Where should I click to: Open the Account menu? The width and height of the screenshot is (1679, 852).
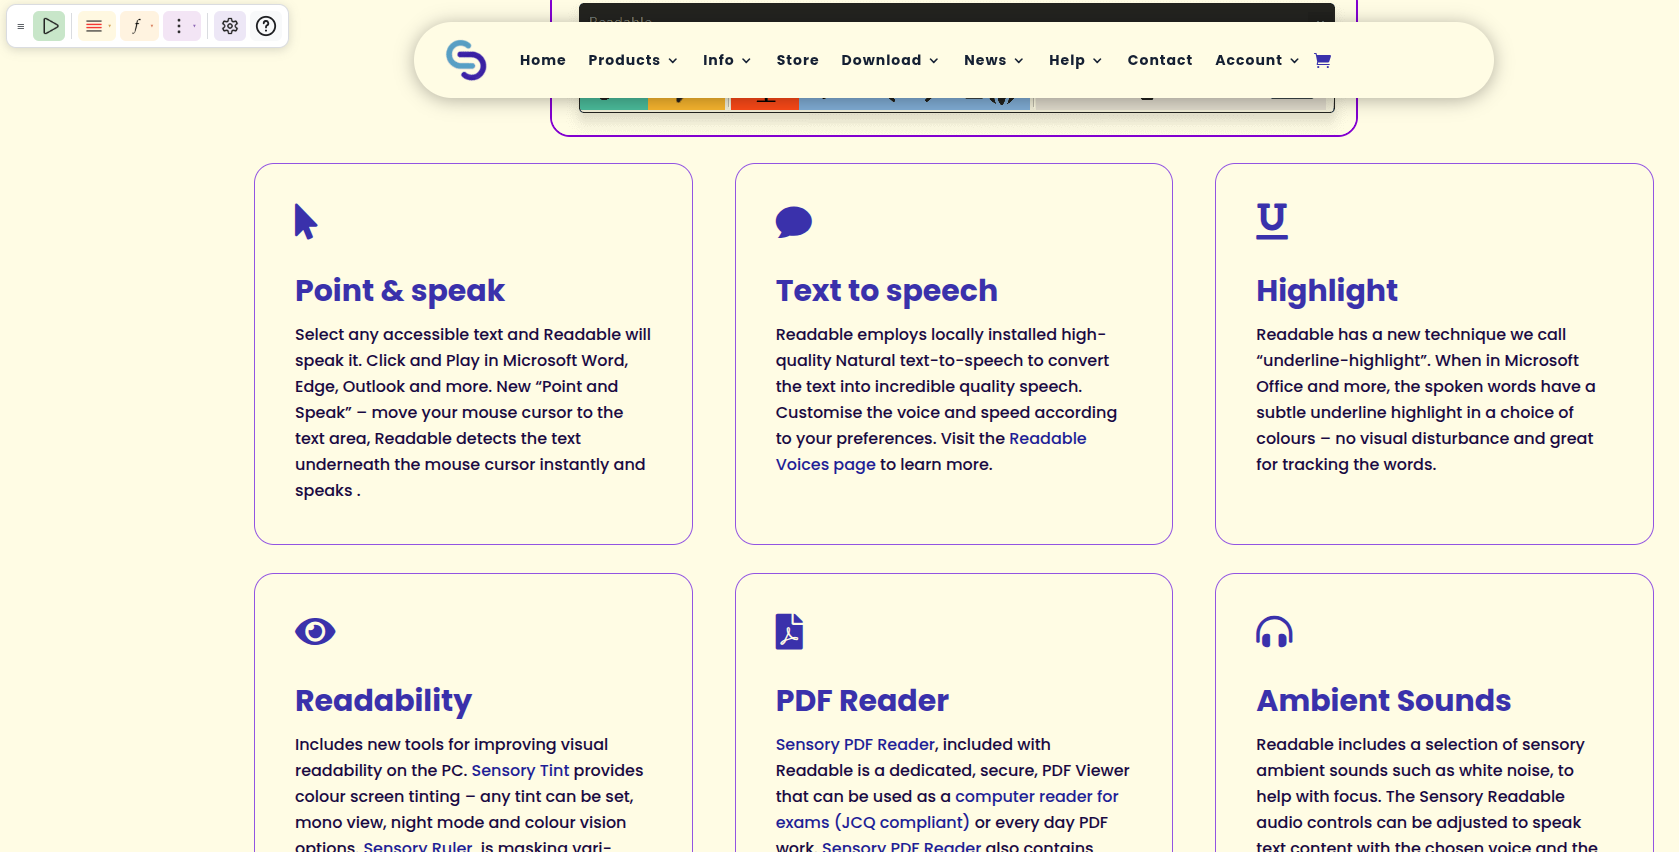[x=1248, y=60]
